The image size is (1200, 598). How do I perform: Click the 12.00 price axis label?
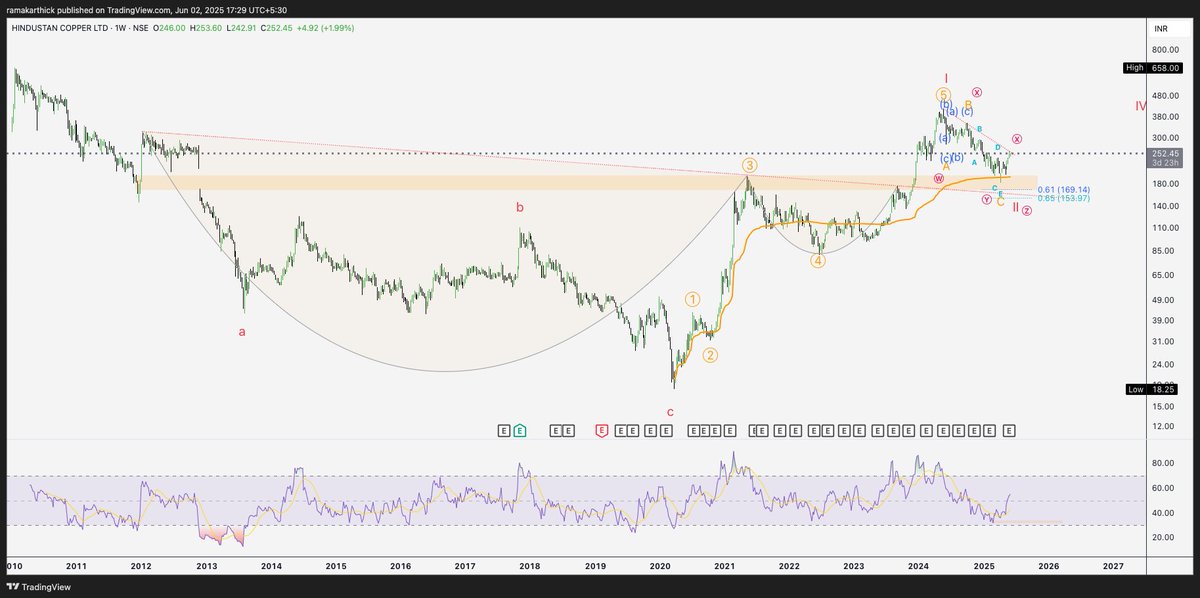click(x=1161, y=427)
